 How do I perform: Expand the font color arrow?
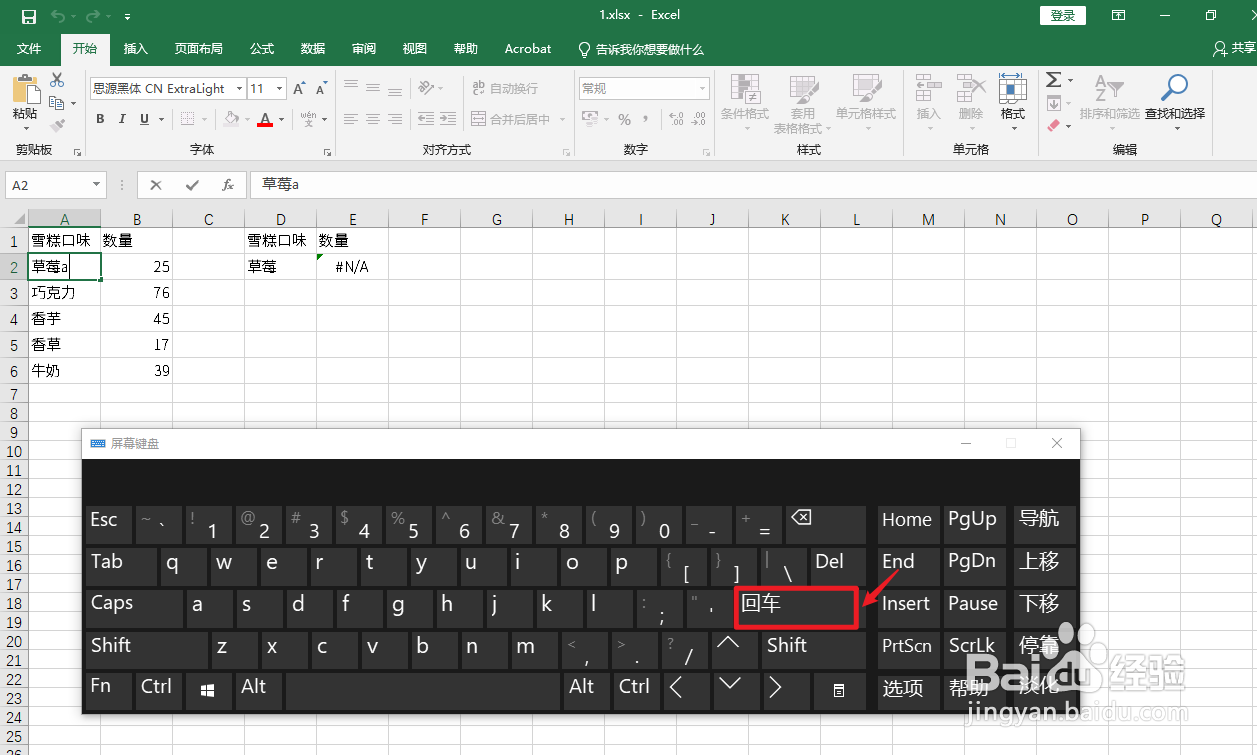281,119
